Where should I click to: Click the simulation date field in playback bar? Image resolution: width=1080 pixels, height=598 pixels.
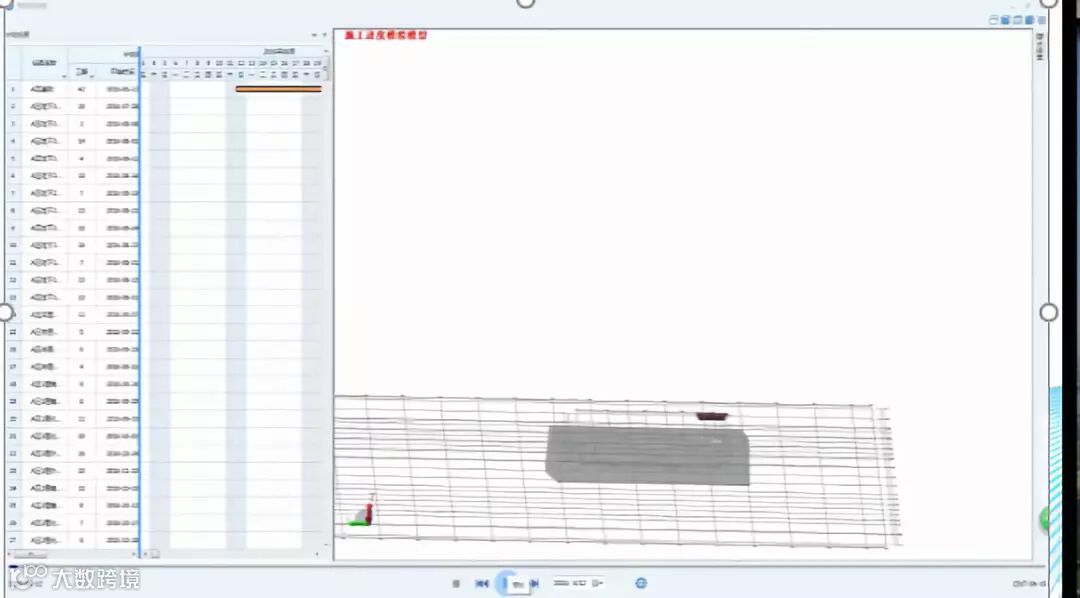click(579, 583)
